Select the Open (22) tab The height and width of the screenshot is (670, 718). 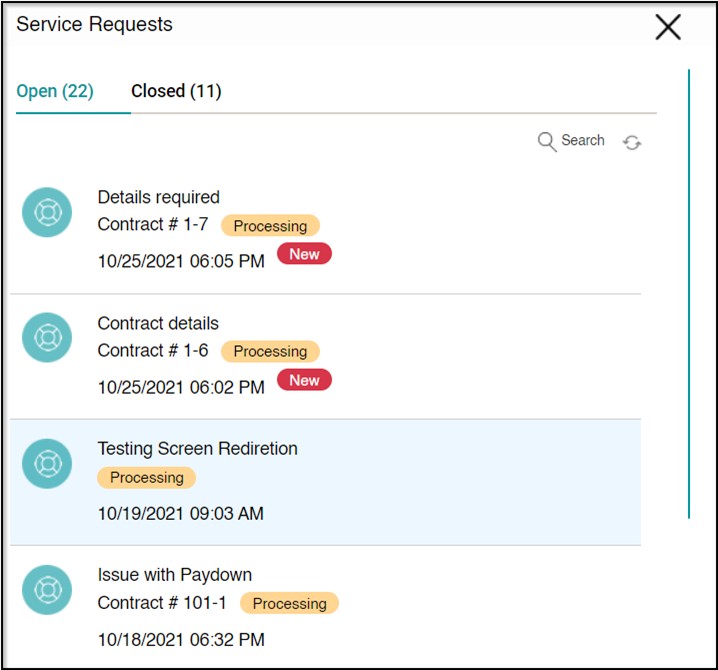click(x=55, y=91)
